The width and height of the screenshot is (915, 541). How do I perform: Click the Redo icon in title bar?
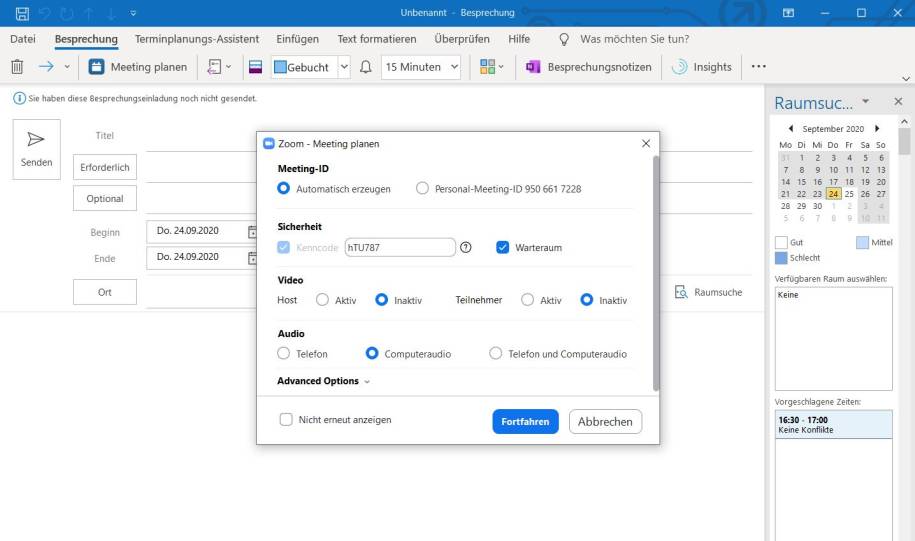67,13
